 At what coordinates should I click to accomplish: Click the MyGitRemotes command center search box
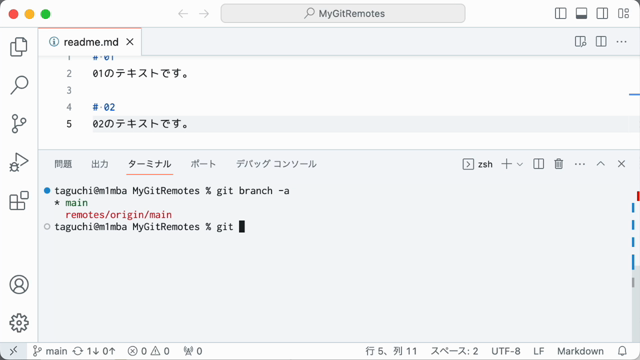click(x=343, y=13)
